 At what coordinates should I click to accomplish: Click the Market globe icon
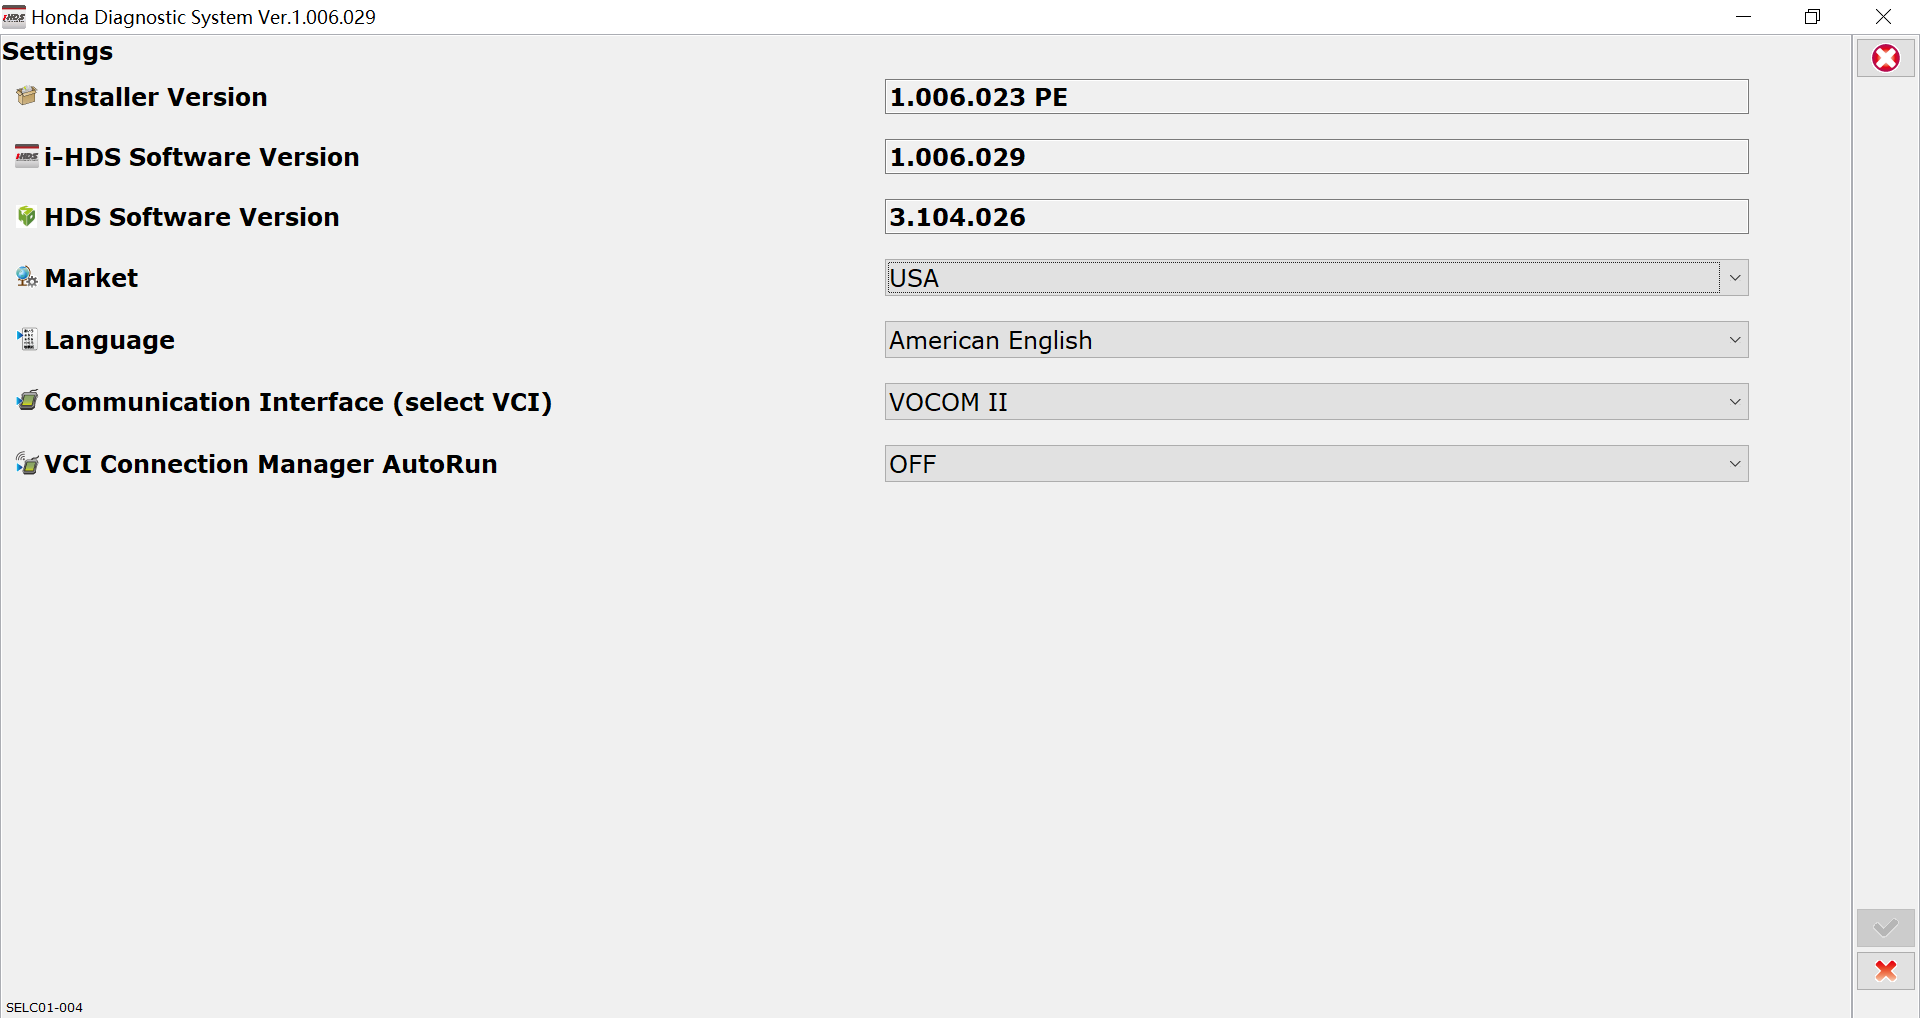pyautogui.click(x=27, y=277)
